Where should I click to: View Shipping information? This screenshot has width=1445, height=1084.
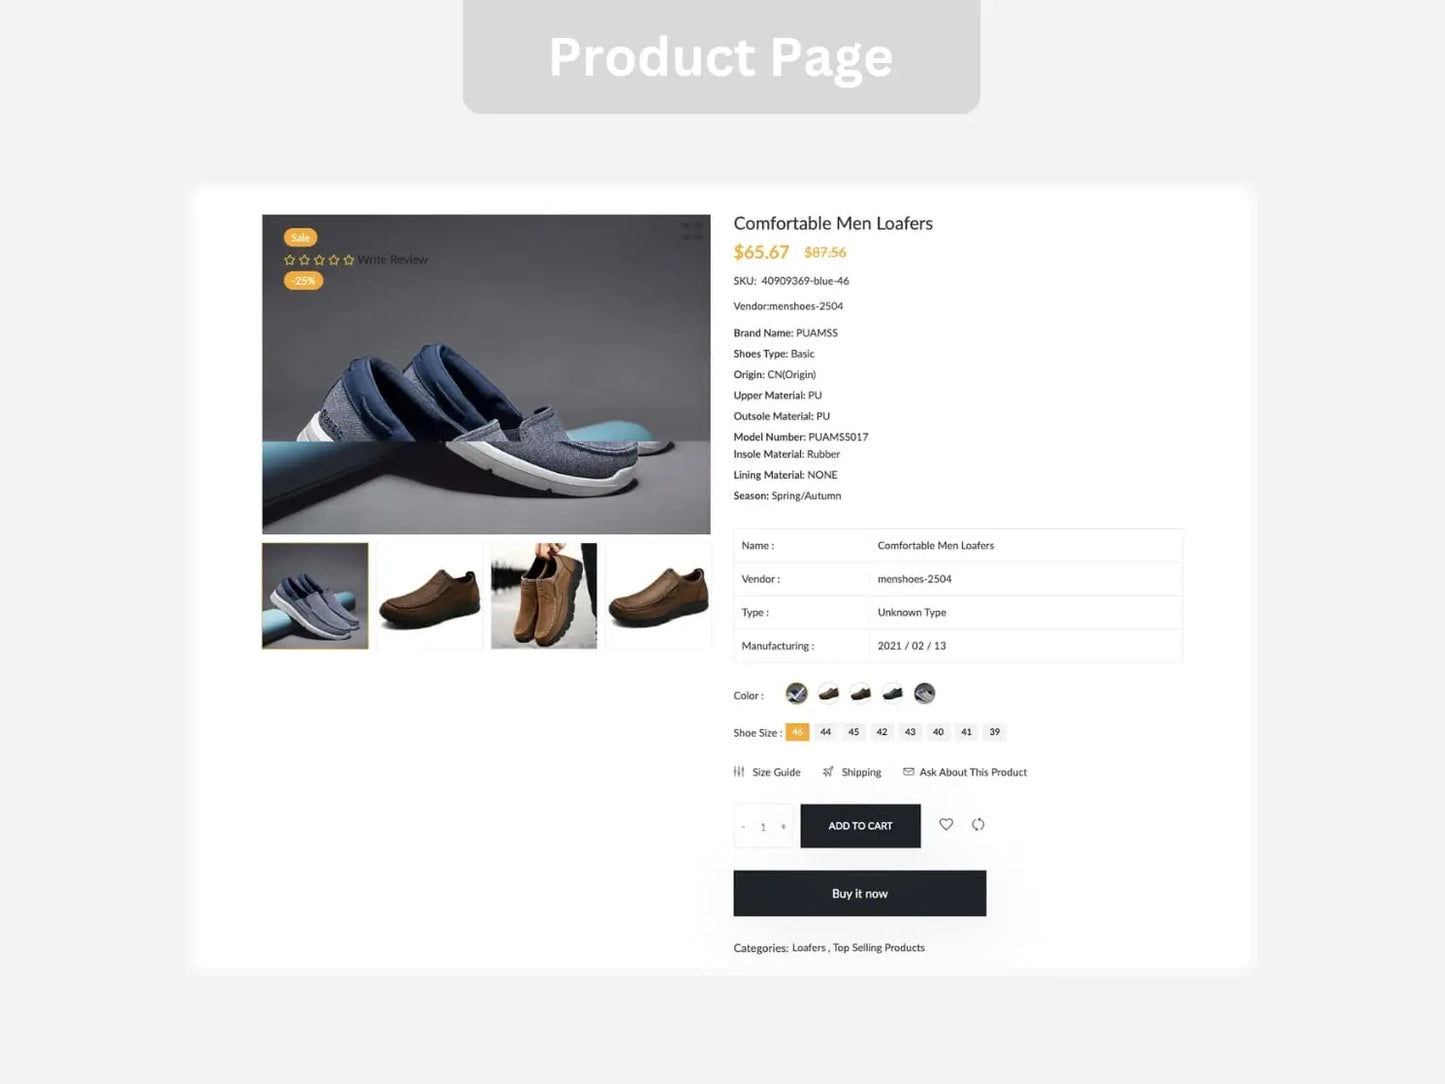click(x=852, y=772)
